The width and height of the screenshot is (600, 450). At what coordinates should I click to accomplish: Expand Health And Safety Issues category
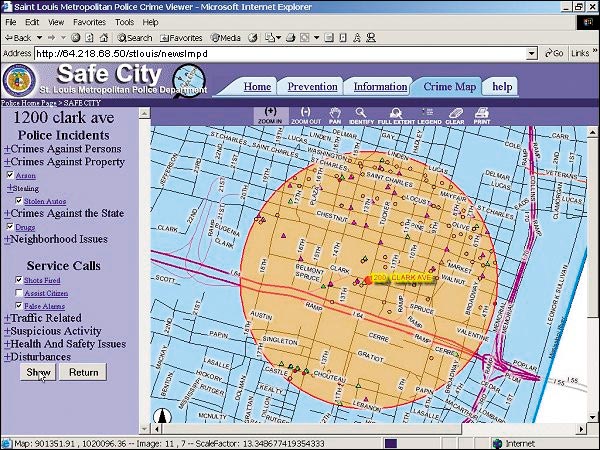[x=7, y=344]
